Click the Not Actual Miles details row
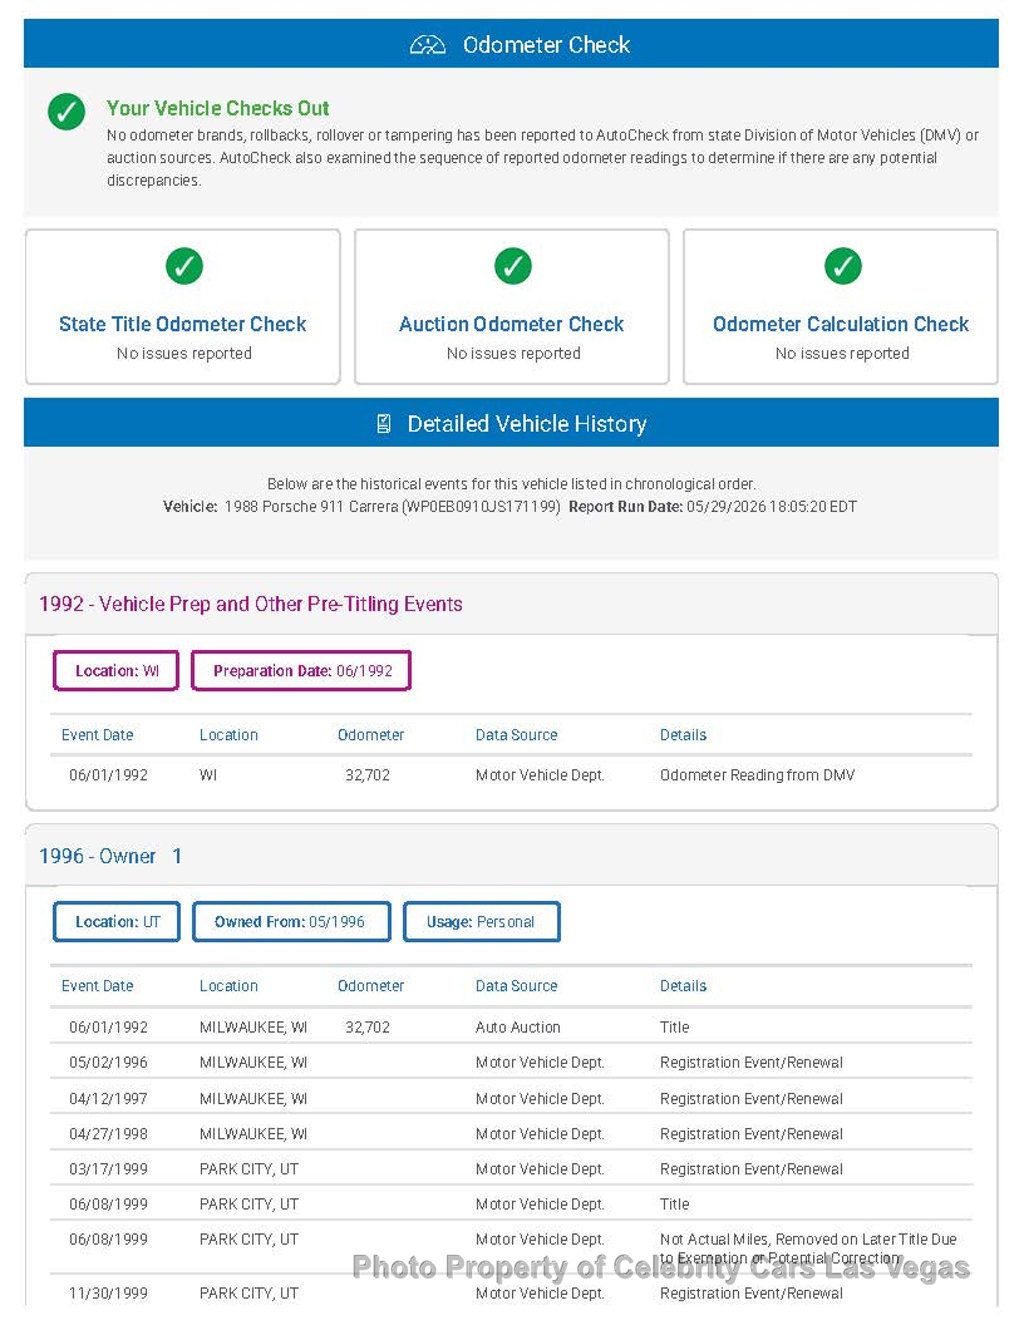The height and width of the screenshot is (1325, 1024). pyautogui.click(x=511, y=1248)
